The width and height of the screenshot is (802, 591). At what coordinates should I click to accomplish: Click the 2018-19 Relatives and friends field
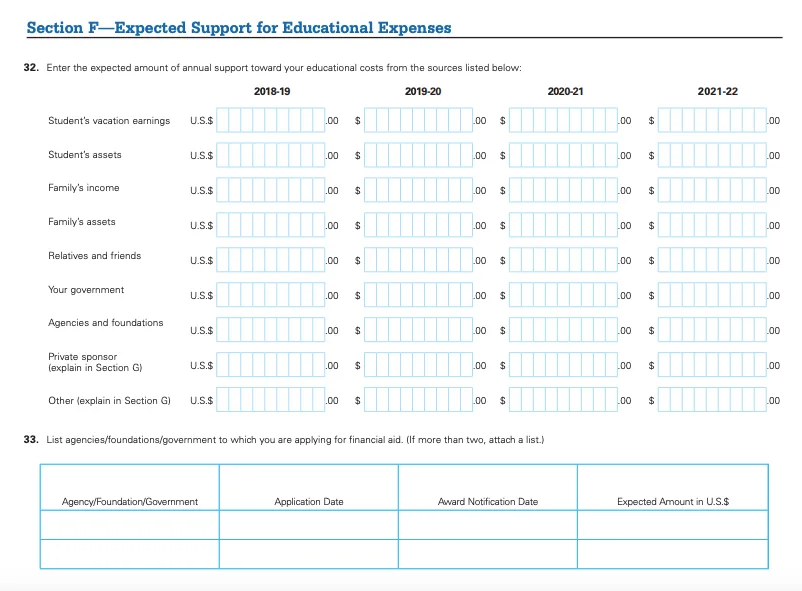coord(270,257)
